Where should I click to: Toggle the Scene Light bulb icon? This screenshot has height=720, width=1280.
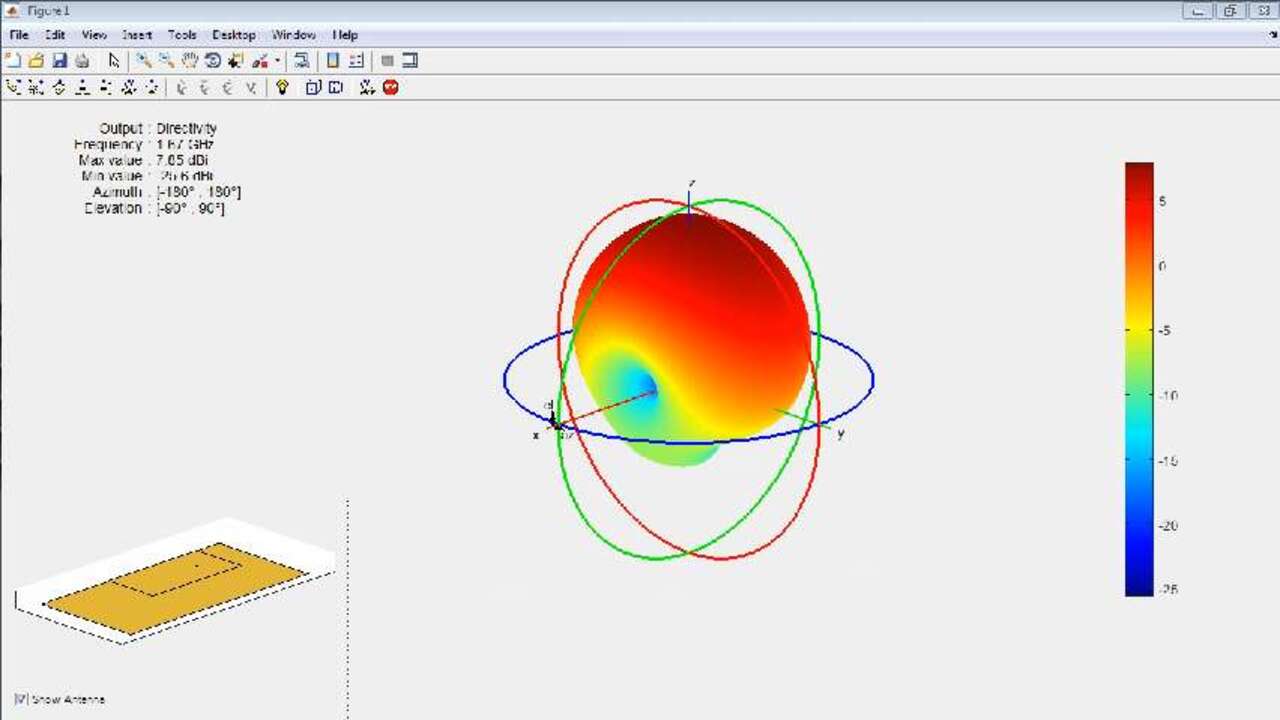283,88
